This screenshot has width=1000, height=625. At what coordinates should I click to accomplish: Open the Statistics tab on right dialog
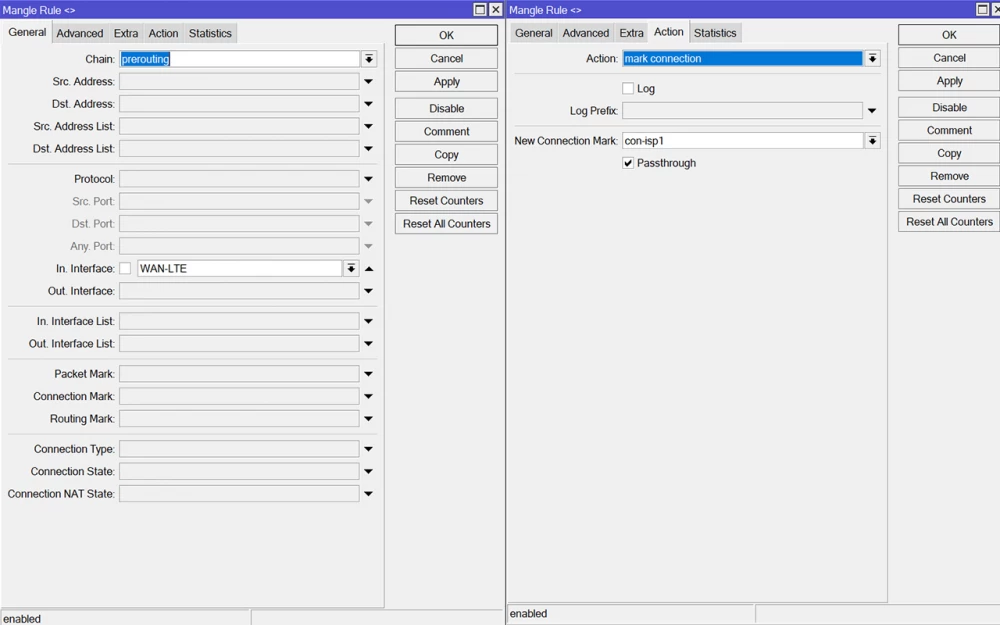715,32
